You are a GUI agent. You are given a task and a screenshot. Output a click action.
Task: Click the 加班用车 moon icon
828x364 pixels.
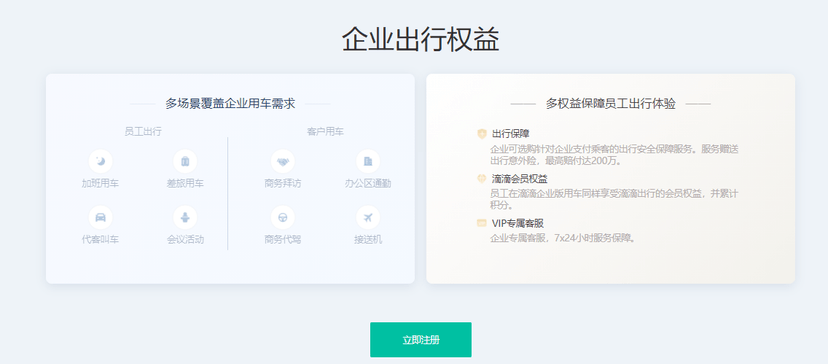pos(100,161)
